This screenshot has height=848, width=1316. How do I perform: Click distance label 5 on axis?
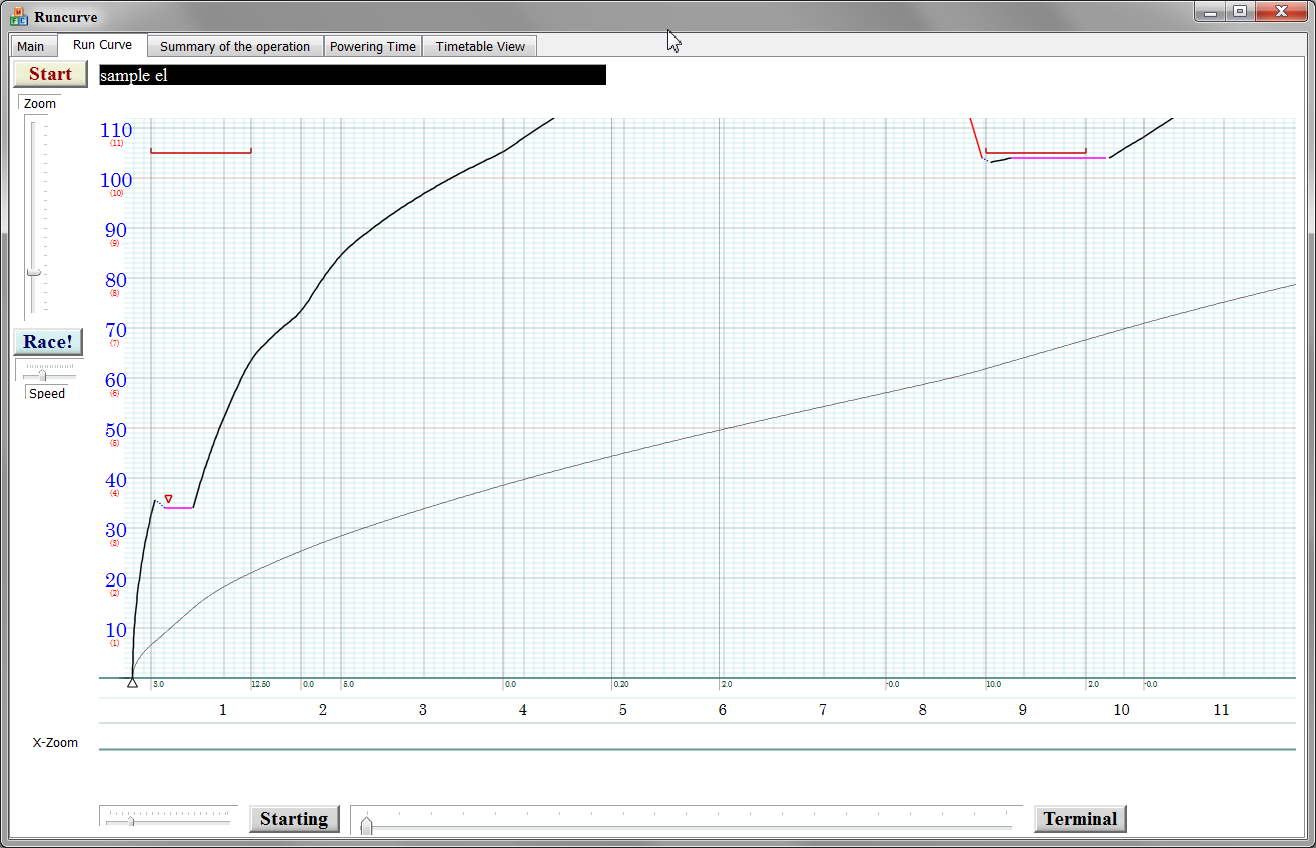(623, 710)
